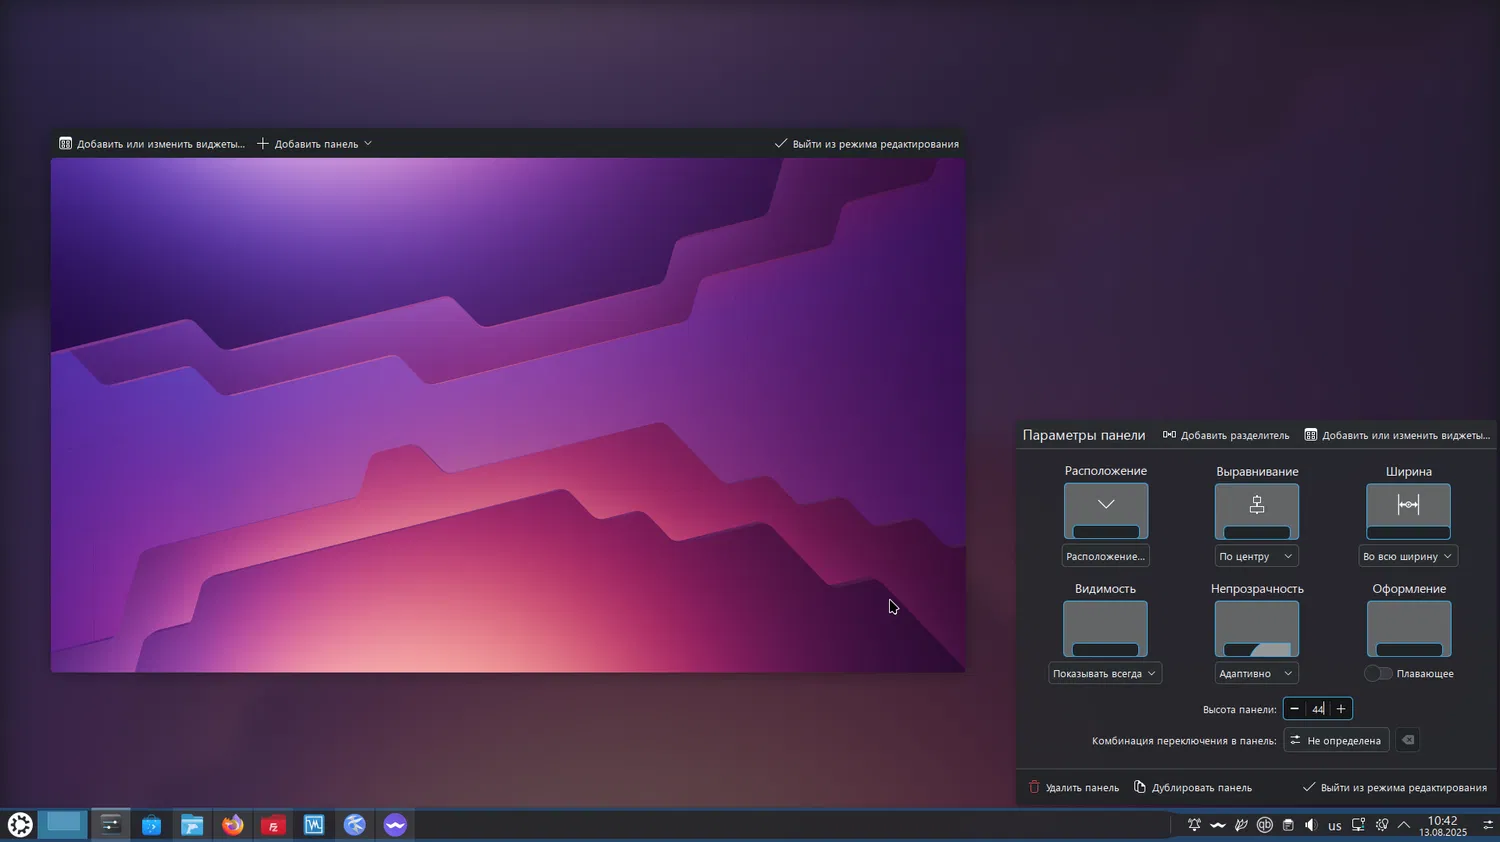1500x842 pixels.
Task: Click Добавить разделитель in panel settings
Action: (x=1226, y=435)
